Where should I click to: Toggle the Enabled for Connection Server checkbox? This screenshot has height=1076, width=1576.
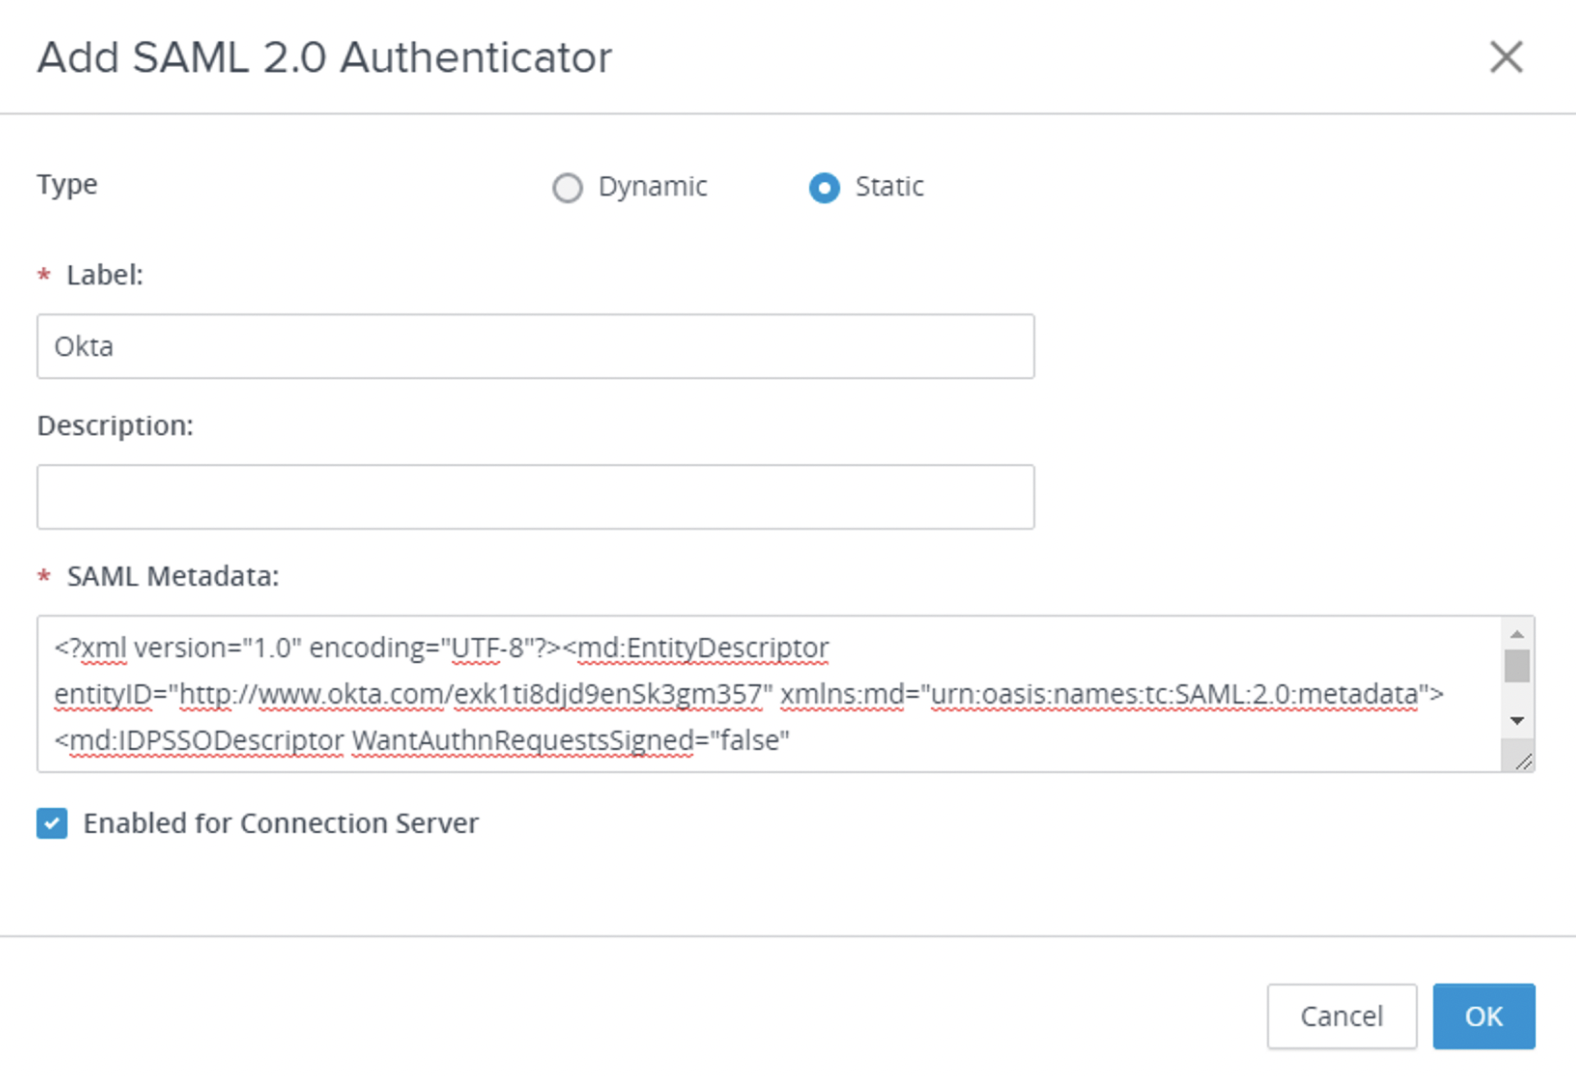(x=52, y=823)
